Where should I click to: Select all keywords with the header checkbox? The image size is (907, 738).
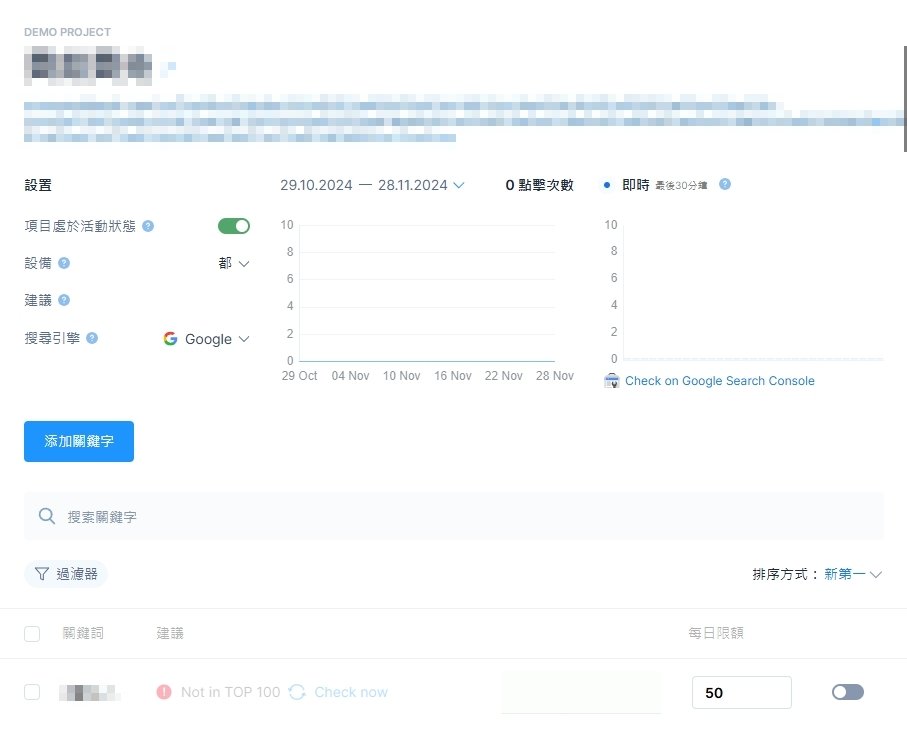click(x=31, y=633)
